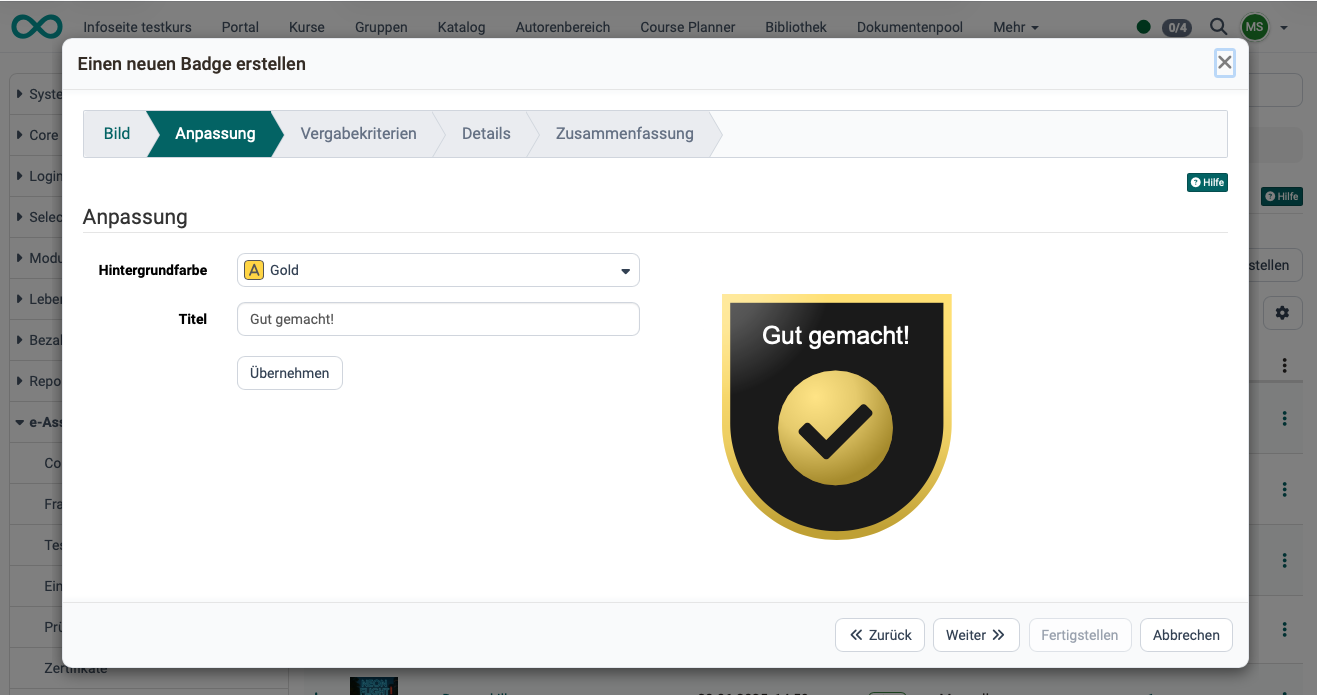The image size is (1317, 695).
Task: Click the gold badge preview image
Action: click(836, 416)
